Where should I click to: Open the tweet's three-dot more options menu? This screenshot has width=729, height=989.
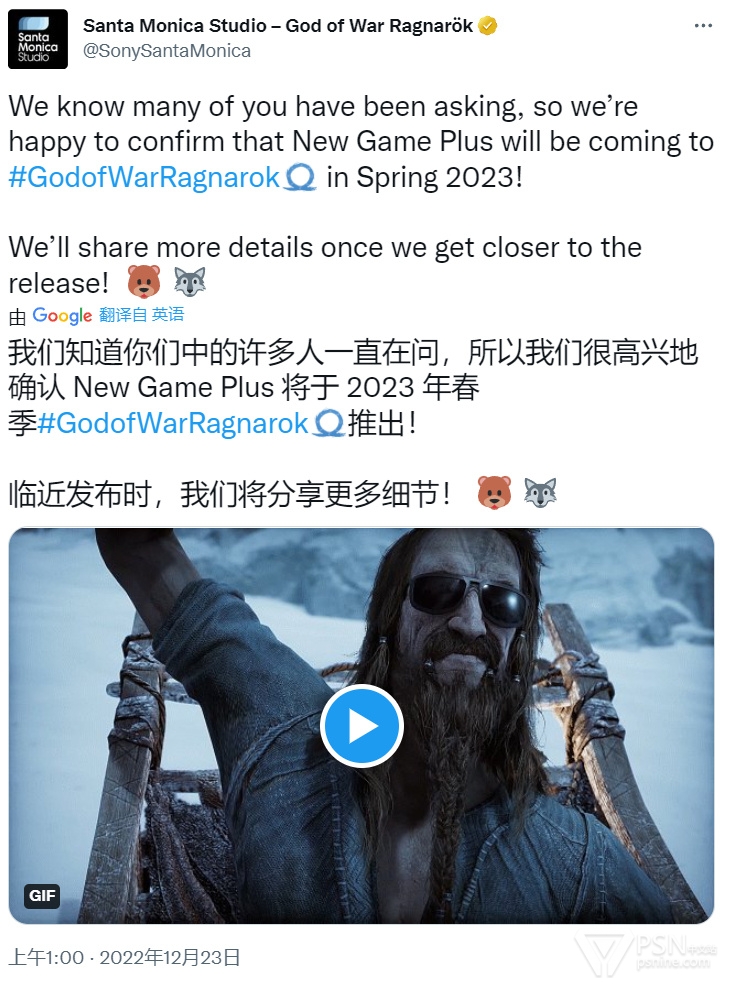coord(703,26)
